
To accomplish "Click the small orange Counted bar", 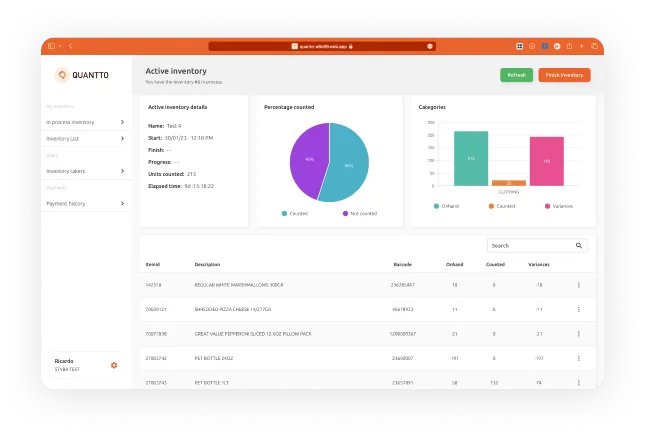I will tap(509, 183).
